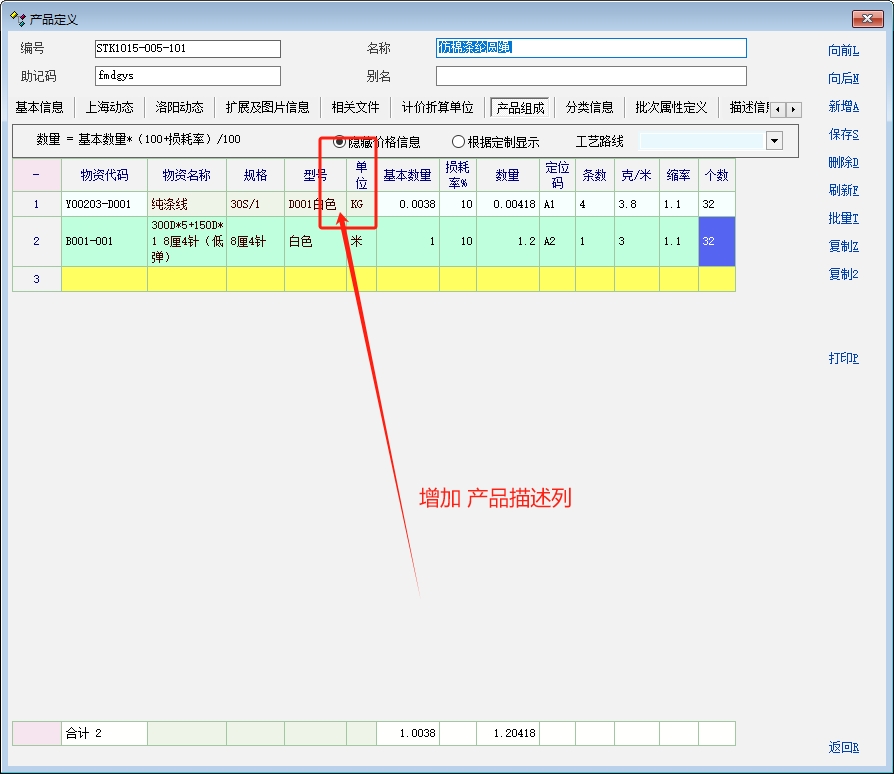Image resolution: width=894 pixels, height=774 pixels.
Task: Open the 工艺路线 dropdown arrow
Action: click(x=774, y=141)
